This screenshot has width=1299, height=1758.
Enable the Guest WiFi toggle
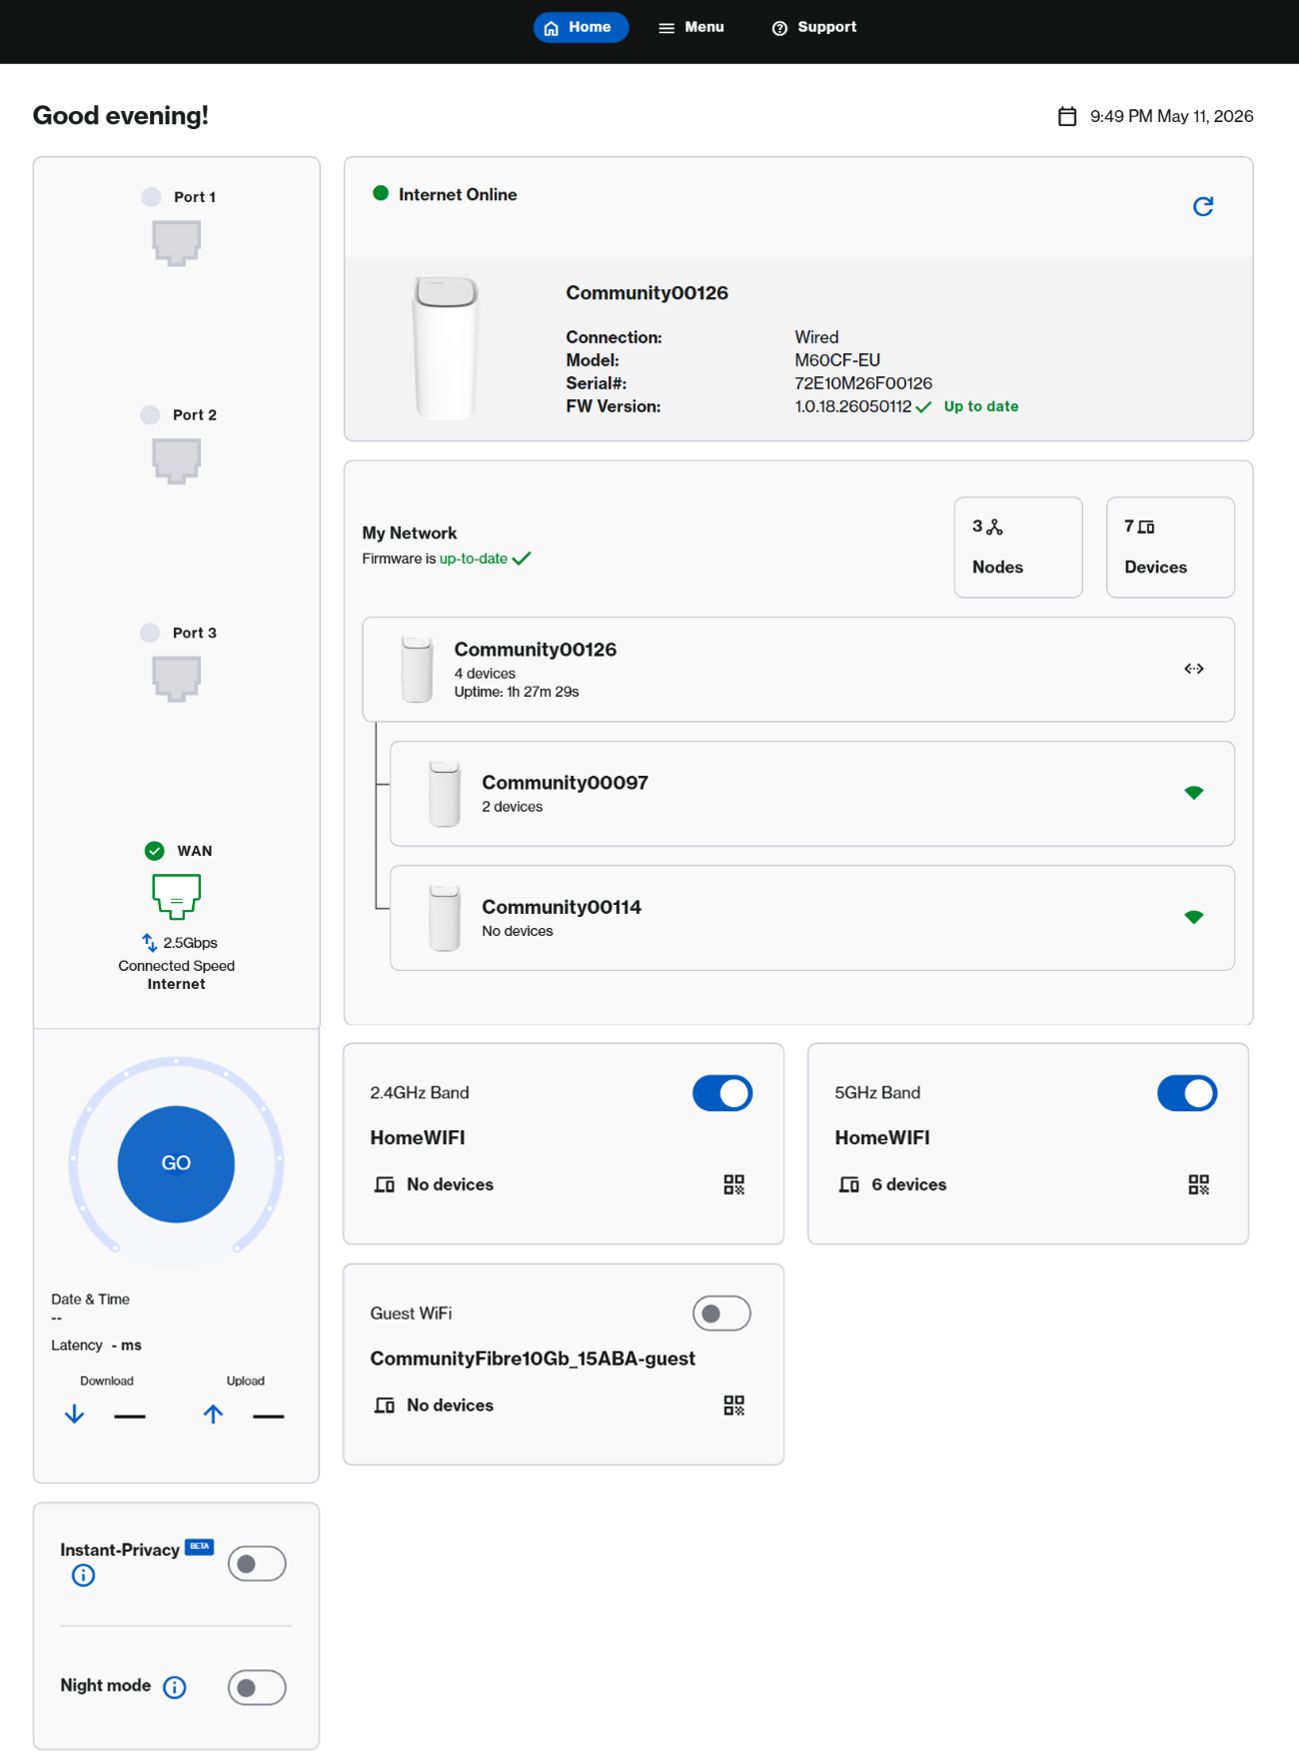tap(722, 1313)
